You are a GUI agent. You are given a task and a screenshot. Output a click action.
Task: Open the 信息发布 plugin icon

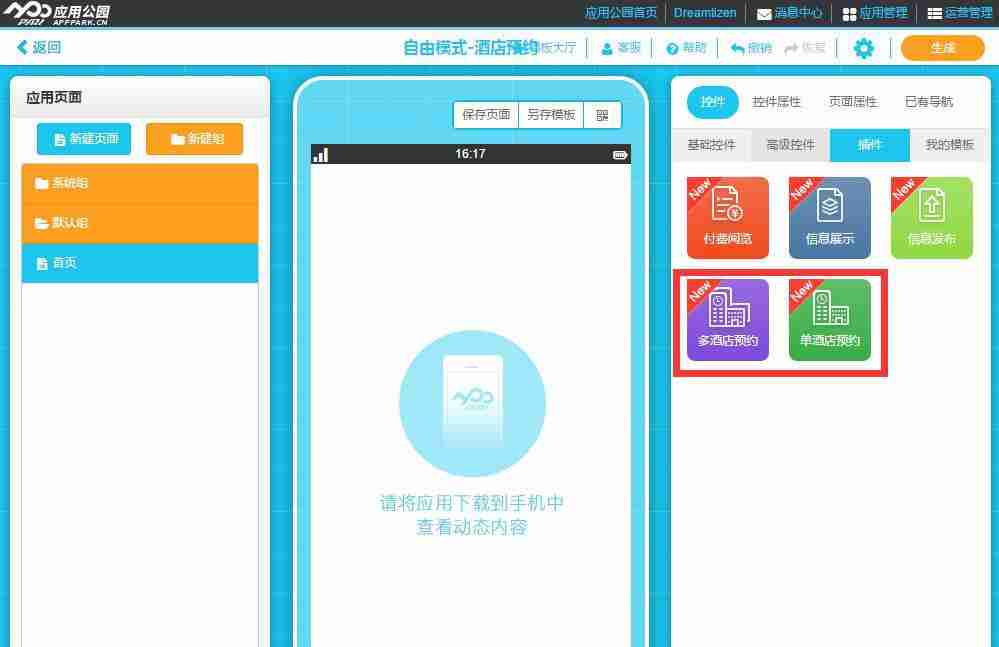click(x=931, y=217)
